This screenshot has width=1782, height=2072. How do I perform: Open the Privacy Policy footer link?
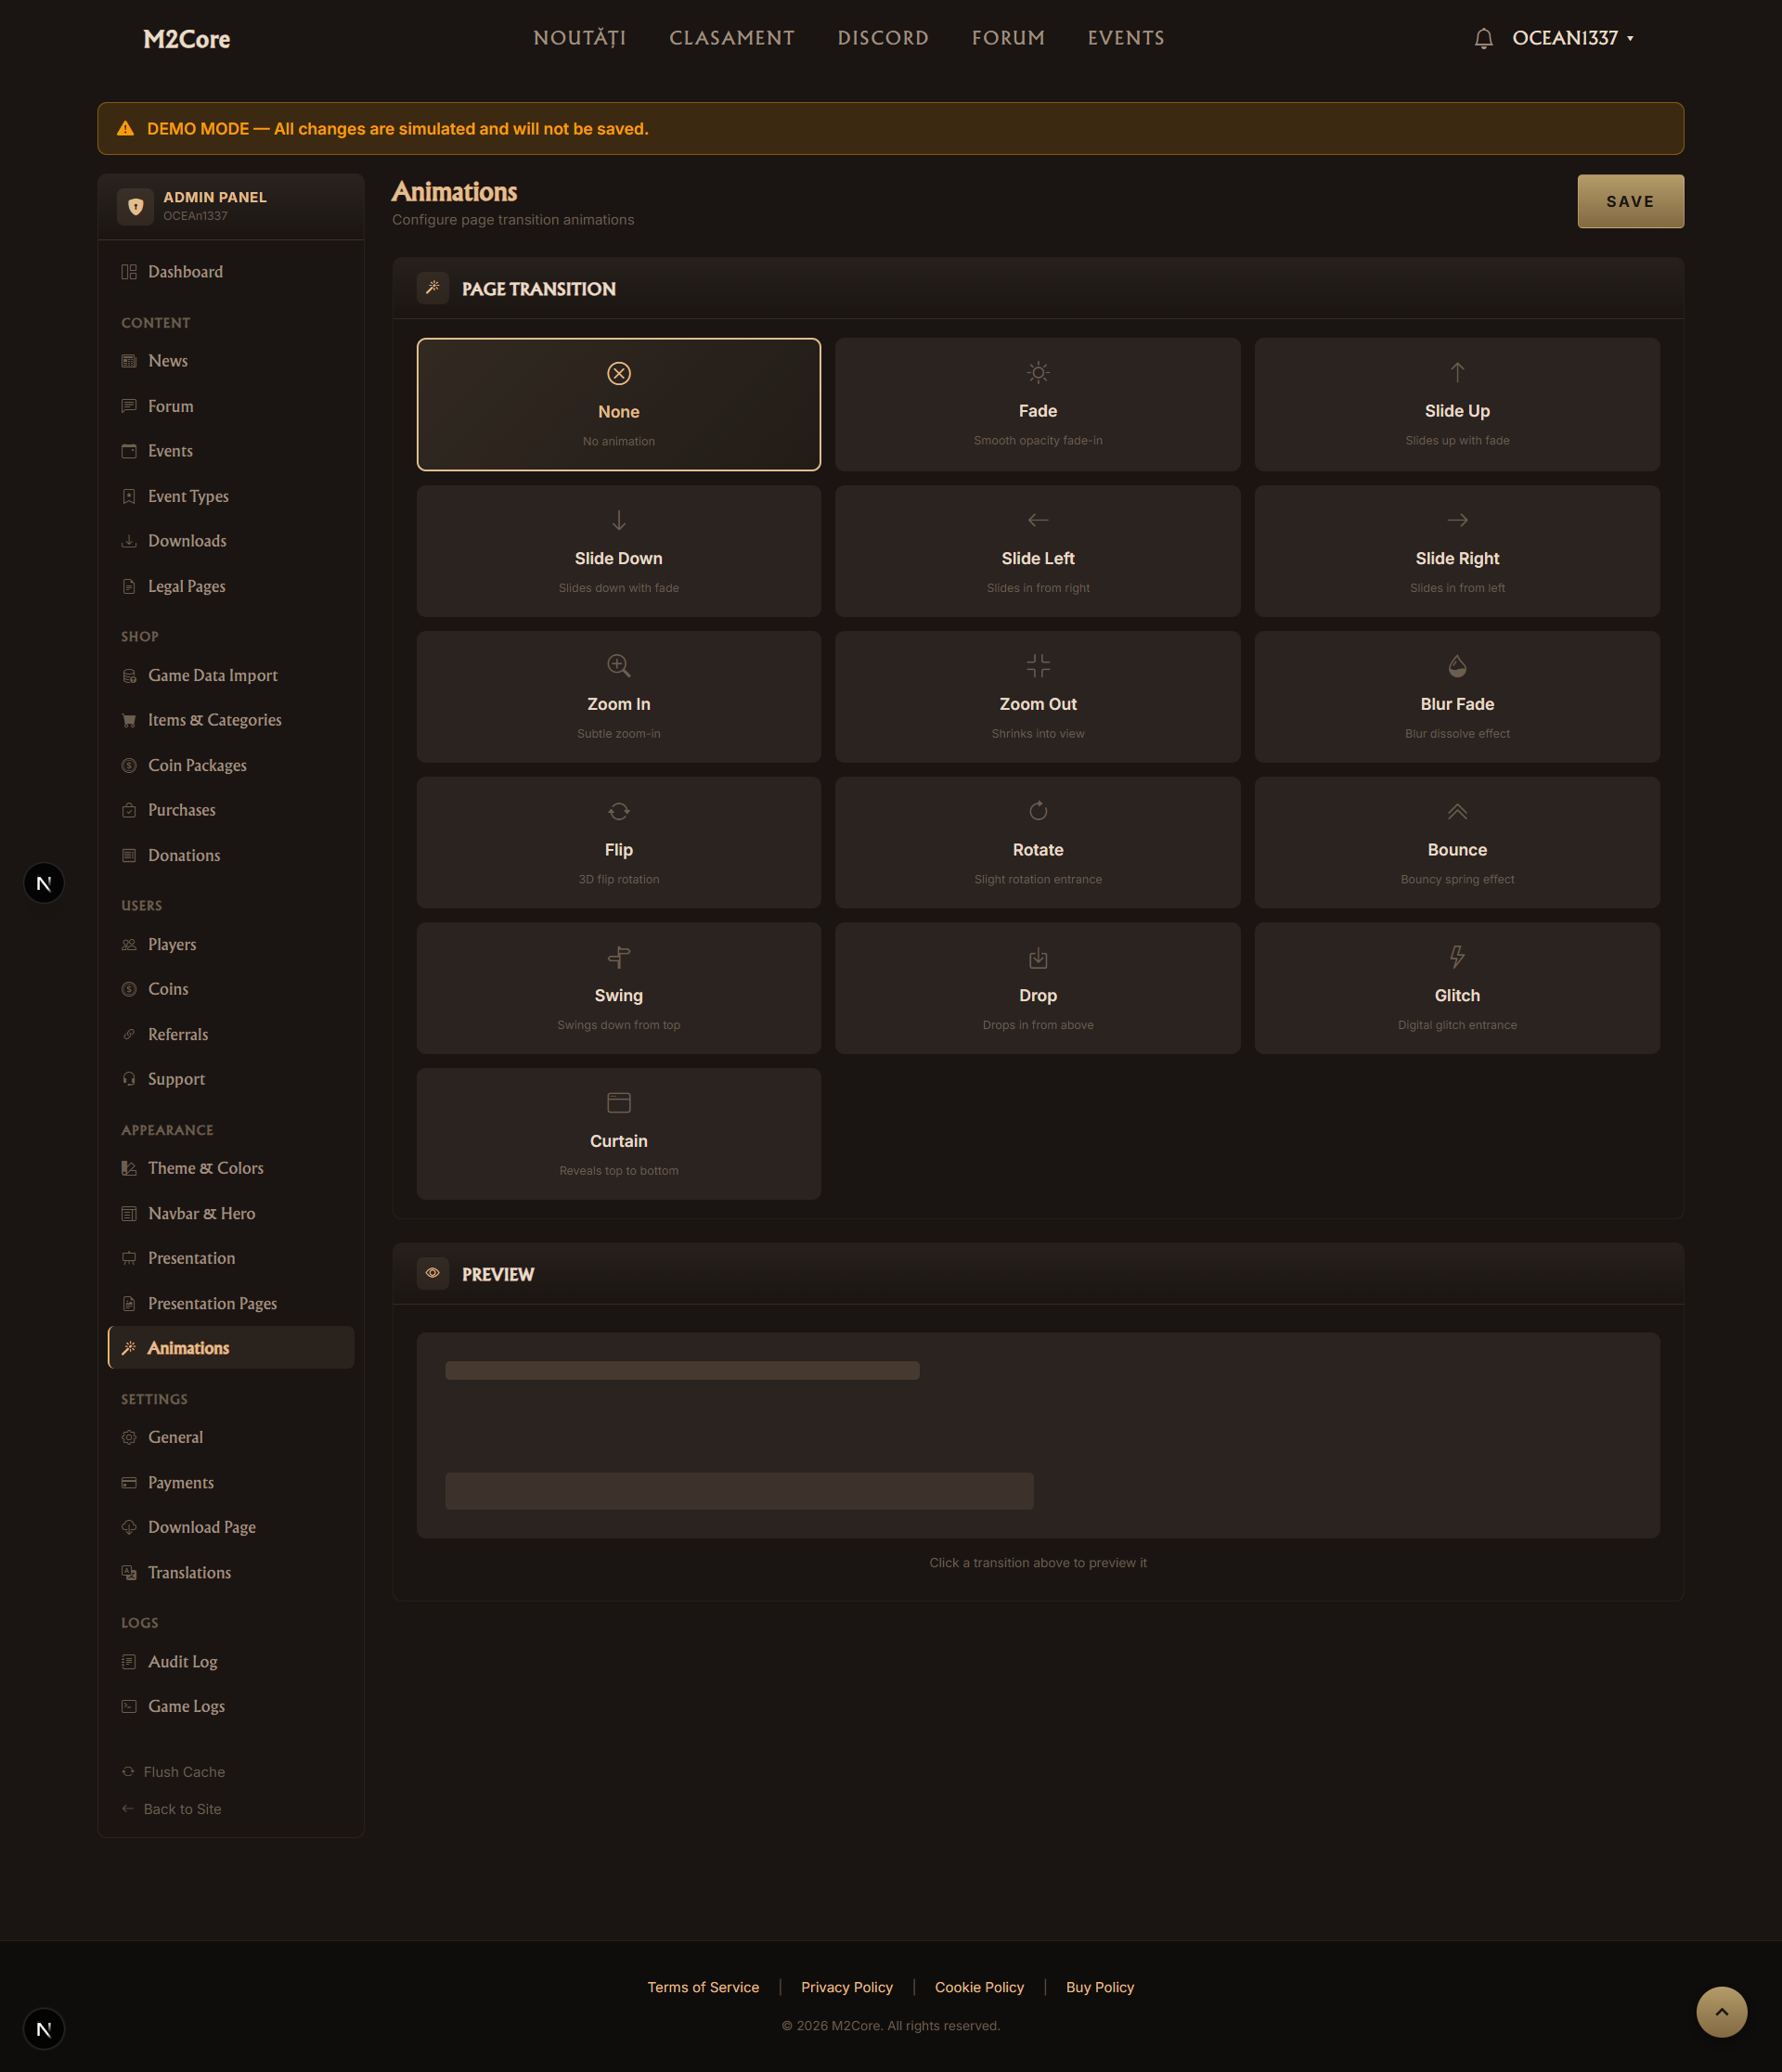pyautogui.click(x=846, y=1987)
